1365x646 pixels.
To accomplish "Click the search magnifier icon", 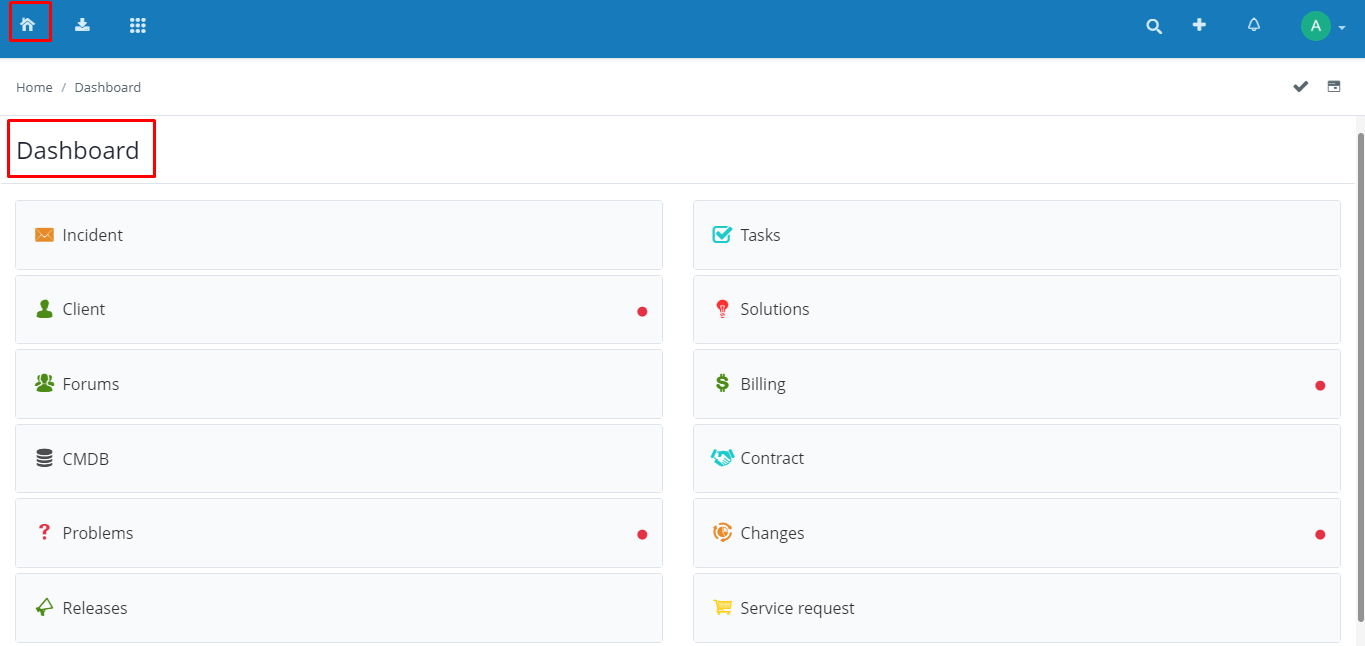I will click(x=1154, y=27).
